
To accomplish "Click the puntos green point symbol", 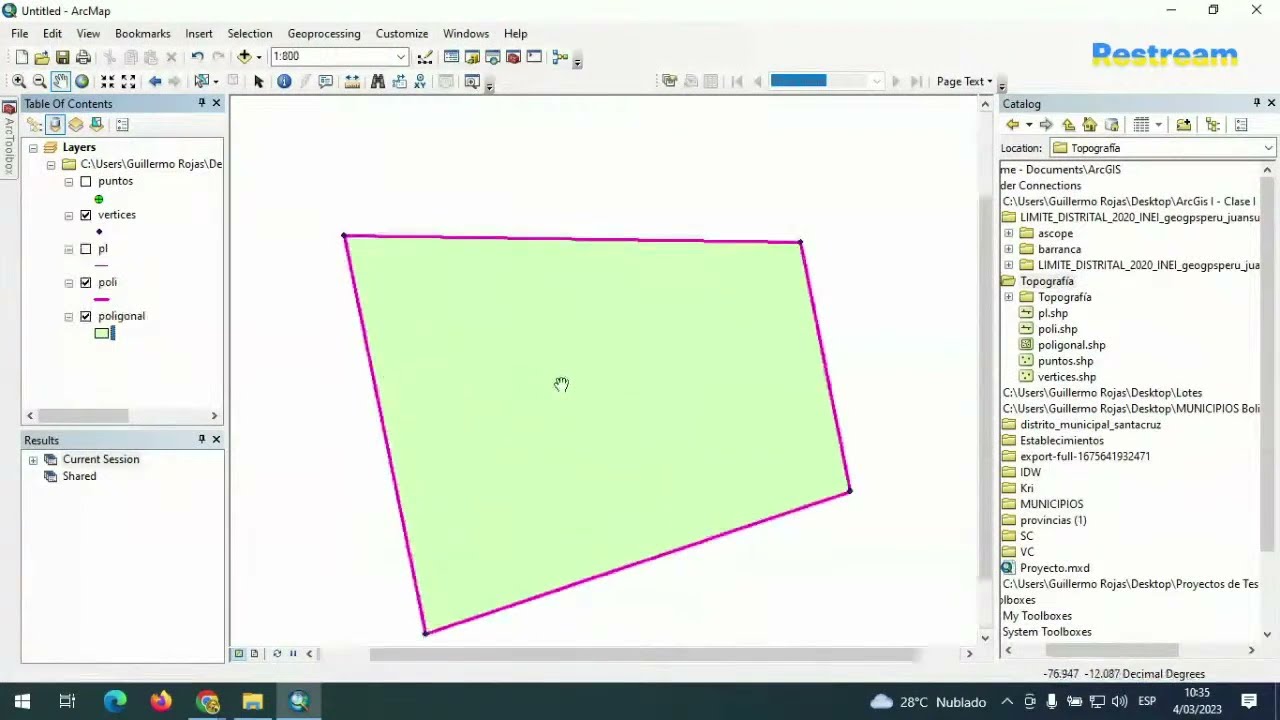I will pyautogui.click(x=98, y=199).
